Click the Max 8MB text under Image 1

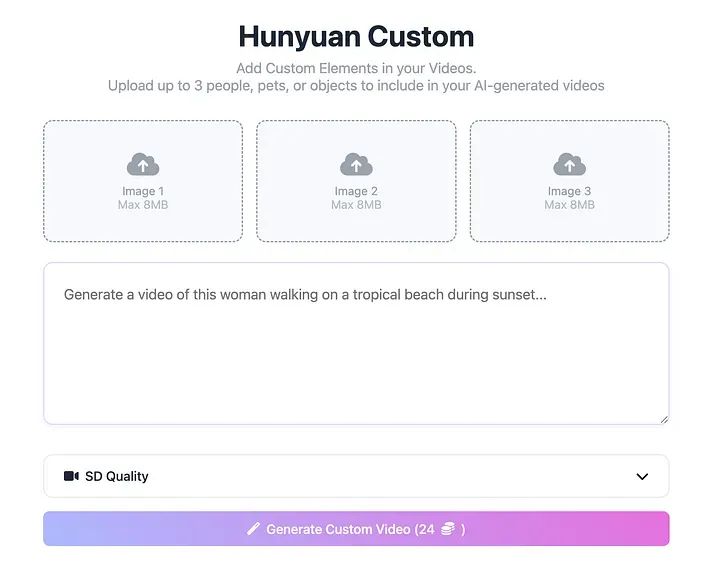(x=143, y=205)
